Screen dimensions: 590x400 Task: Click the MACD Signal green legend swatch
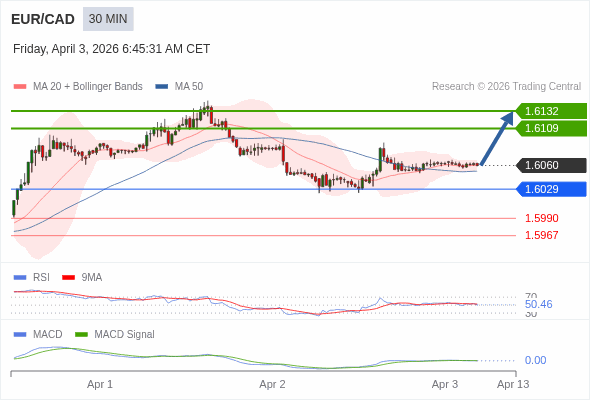click(81, 335)
